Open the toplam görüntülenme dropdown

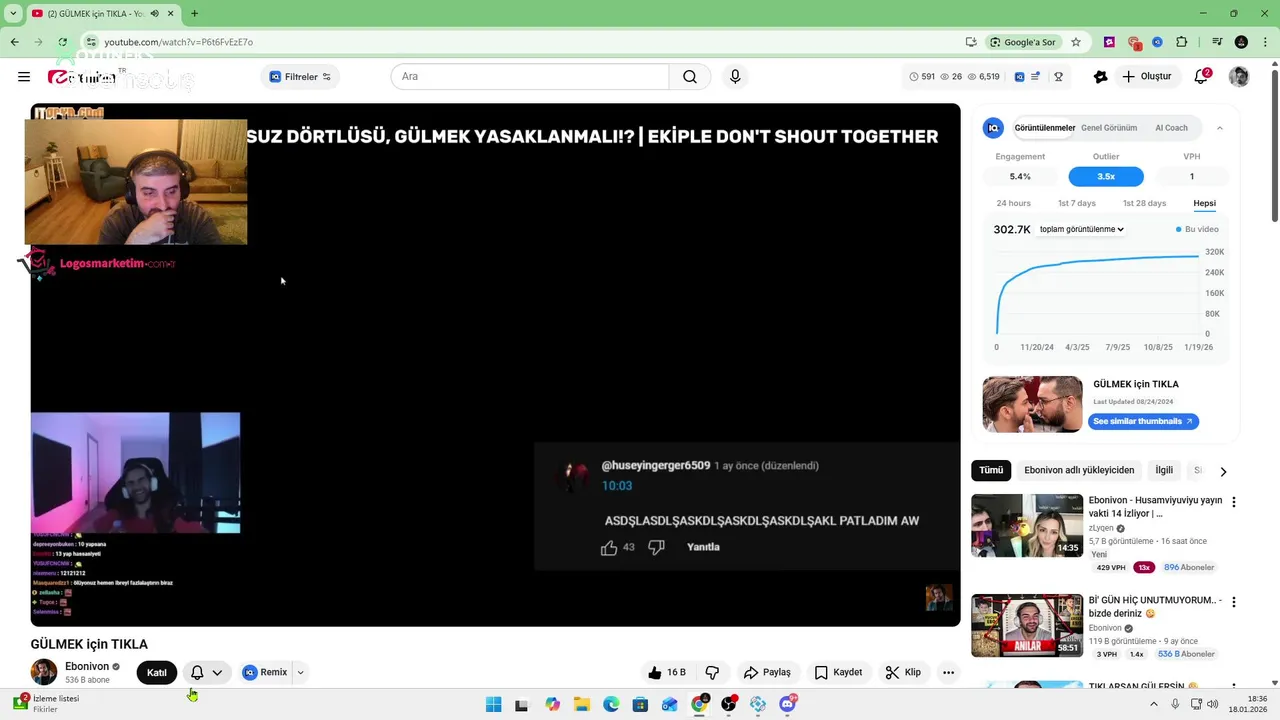1081,229
